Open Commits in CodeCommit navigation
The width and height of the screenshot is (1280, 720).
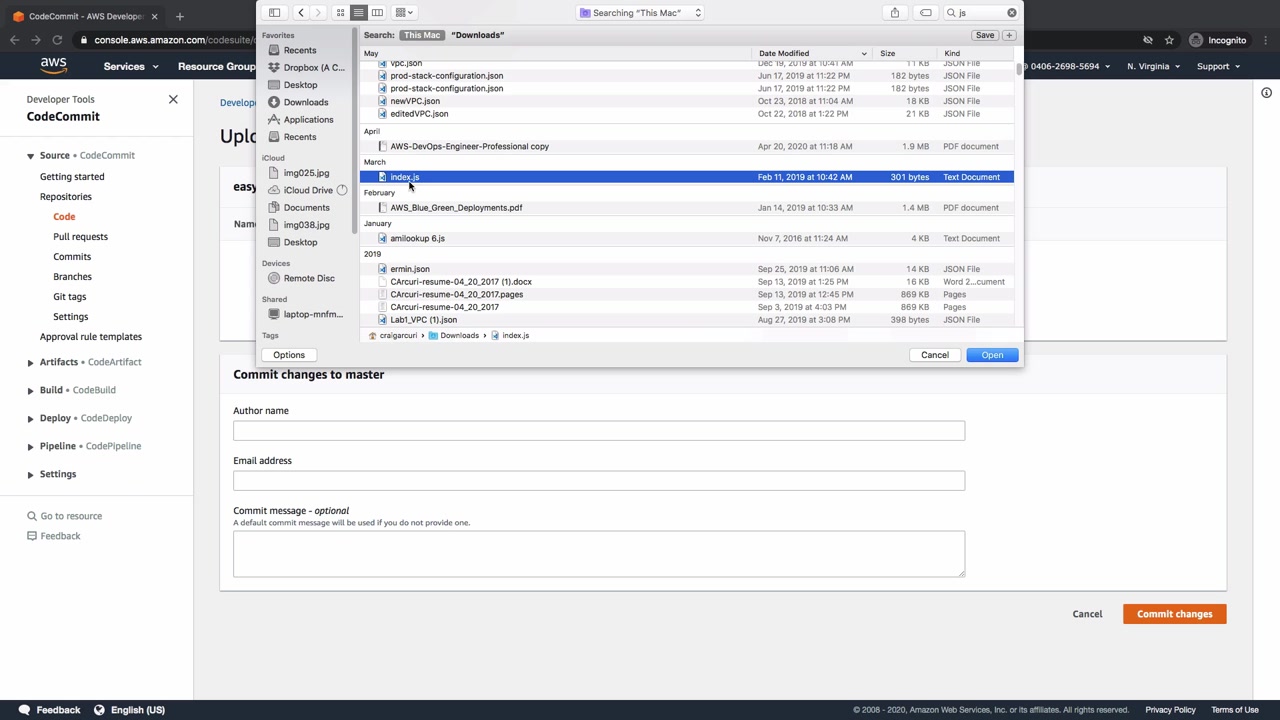coord(72,257)
